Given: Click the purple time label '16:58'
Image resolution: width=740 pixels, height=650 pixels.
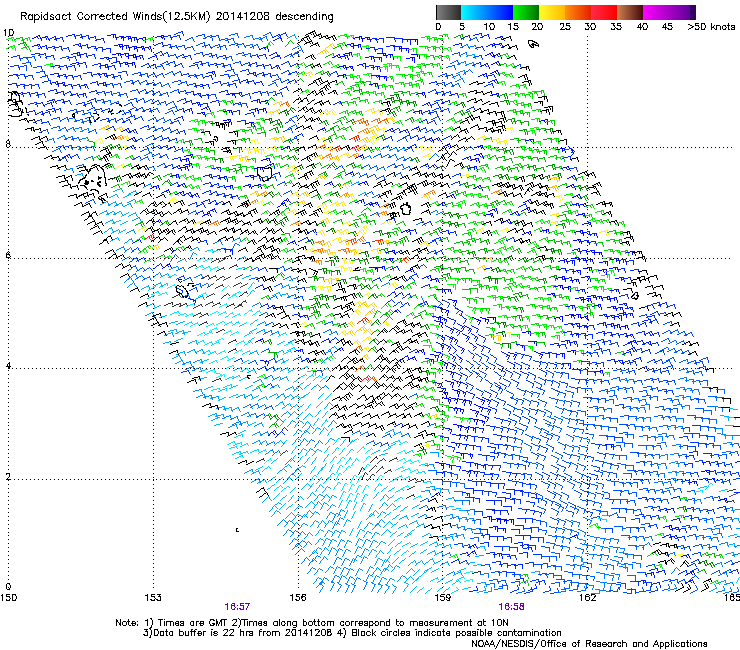Looking at the screenshot, I should tap(512, 607).
